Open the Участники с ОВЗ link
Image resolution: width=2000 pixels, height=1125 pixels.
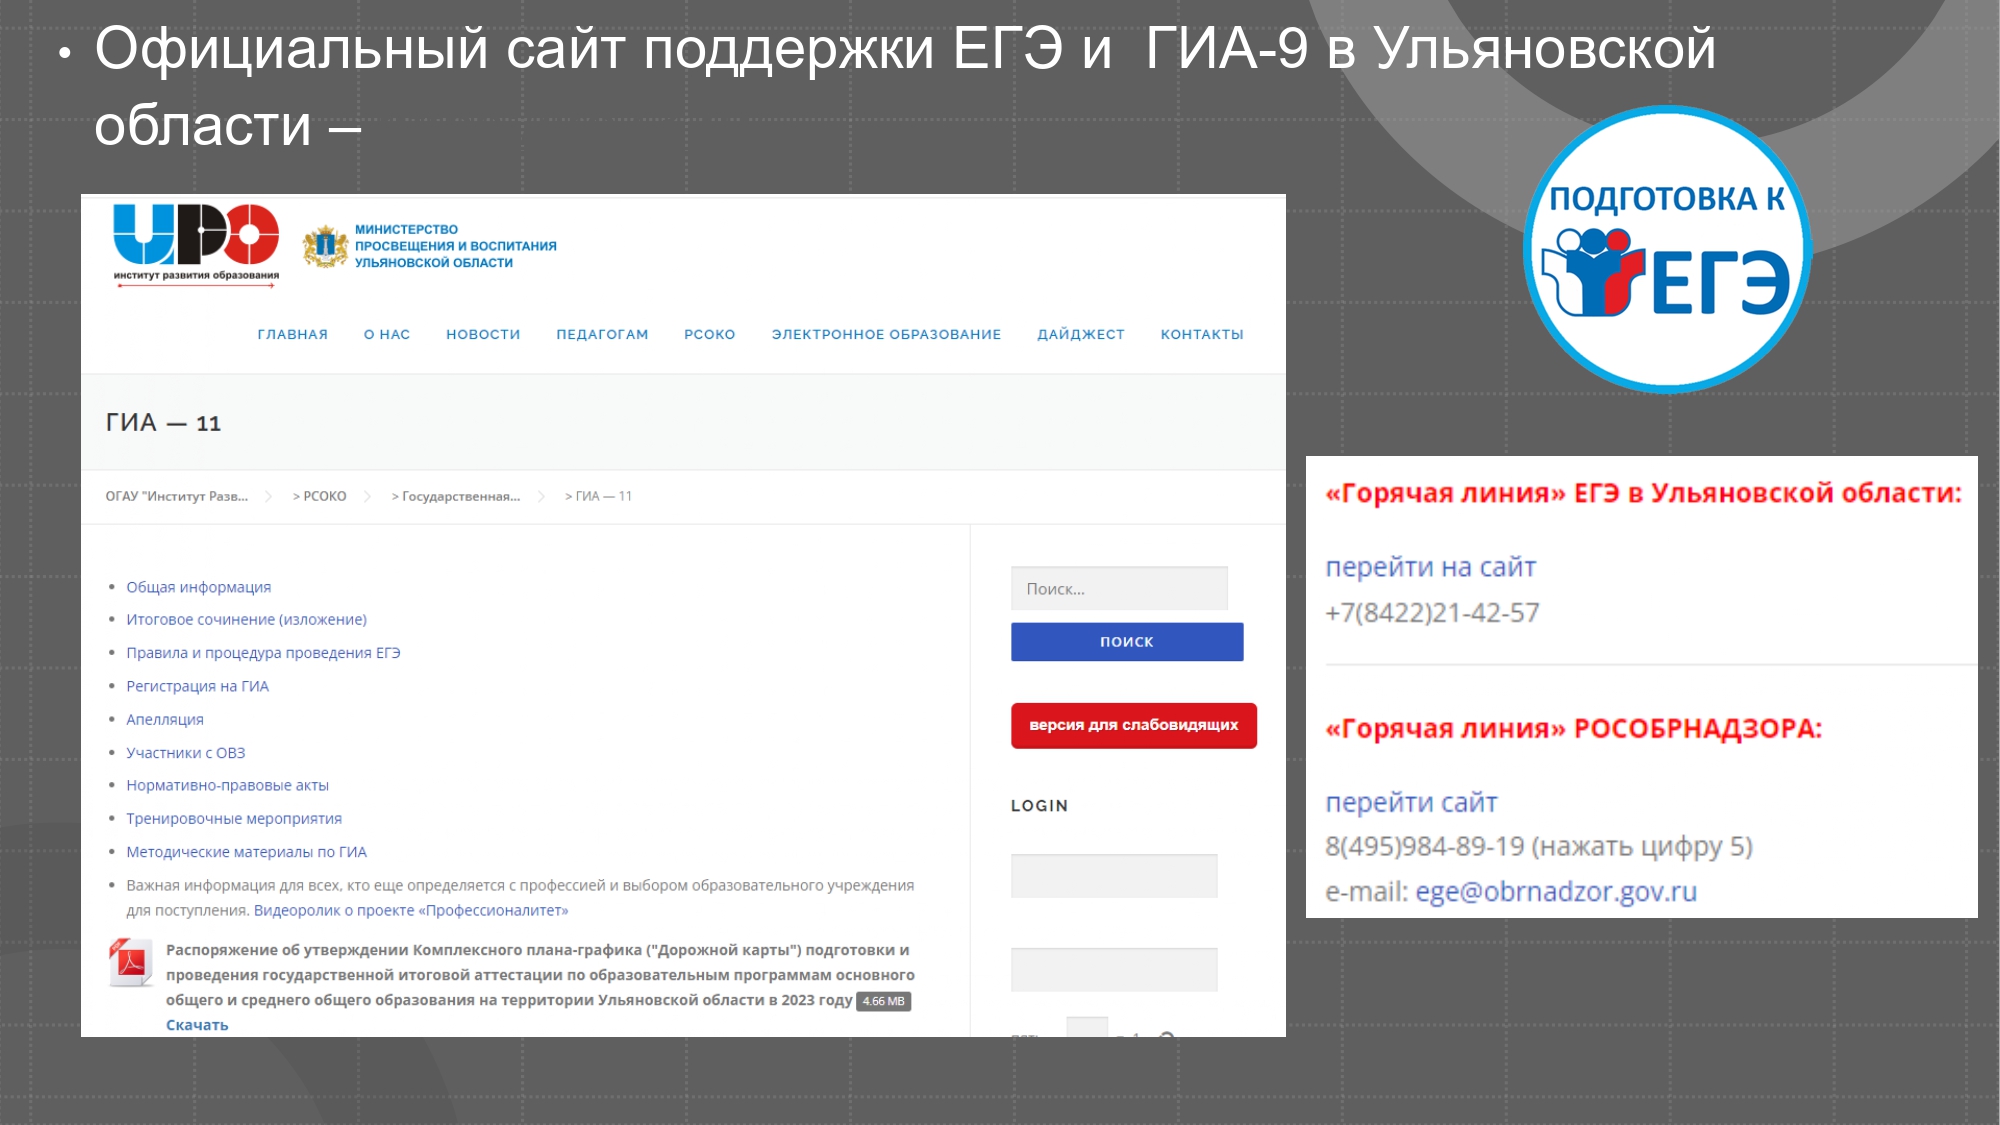(186, 753)
